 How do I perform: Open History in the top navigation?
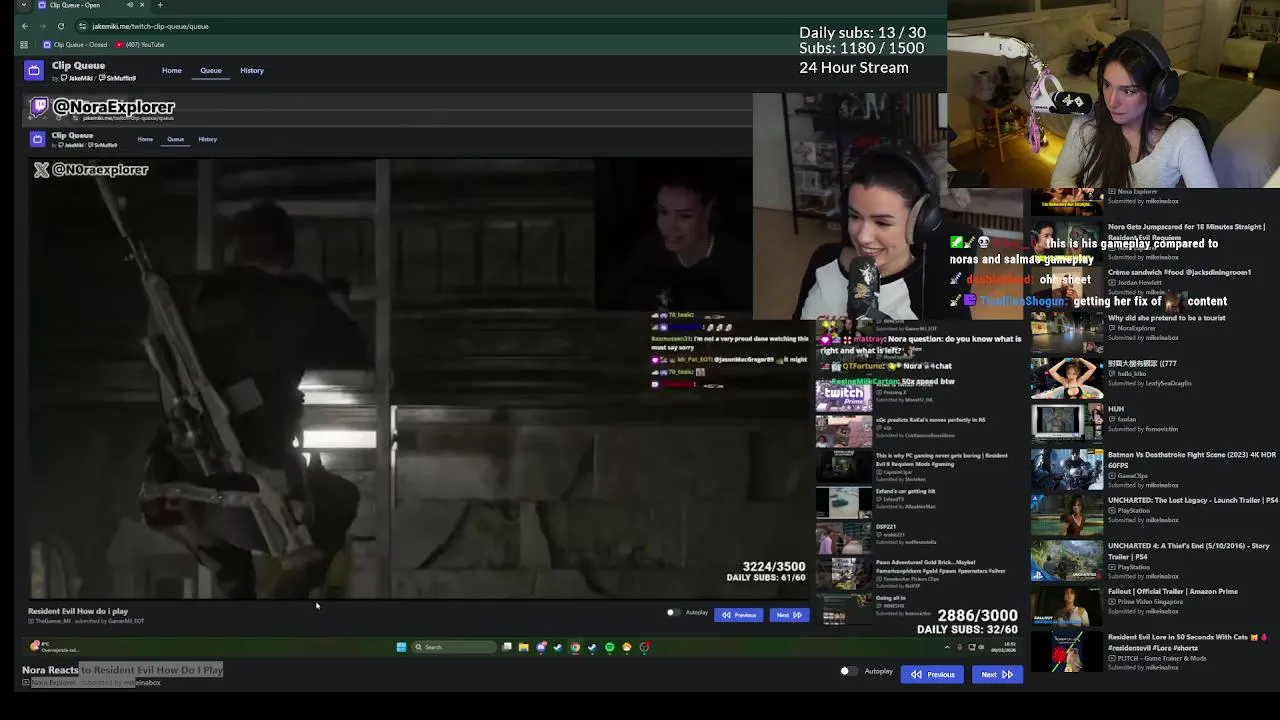click(x=252, y=71)
